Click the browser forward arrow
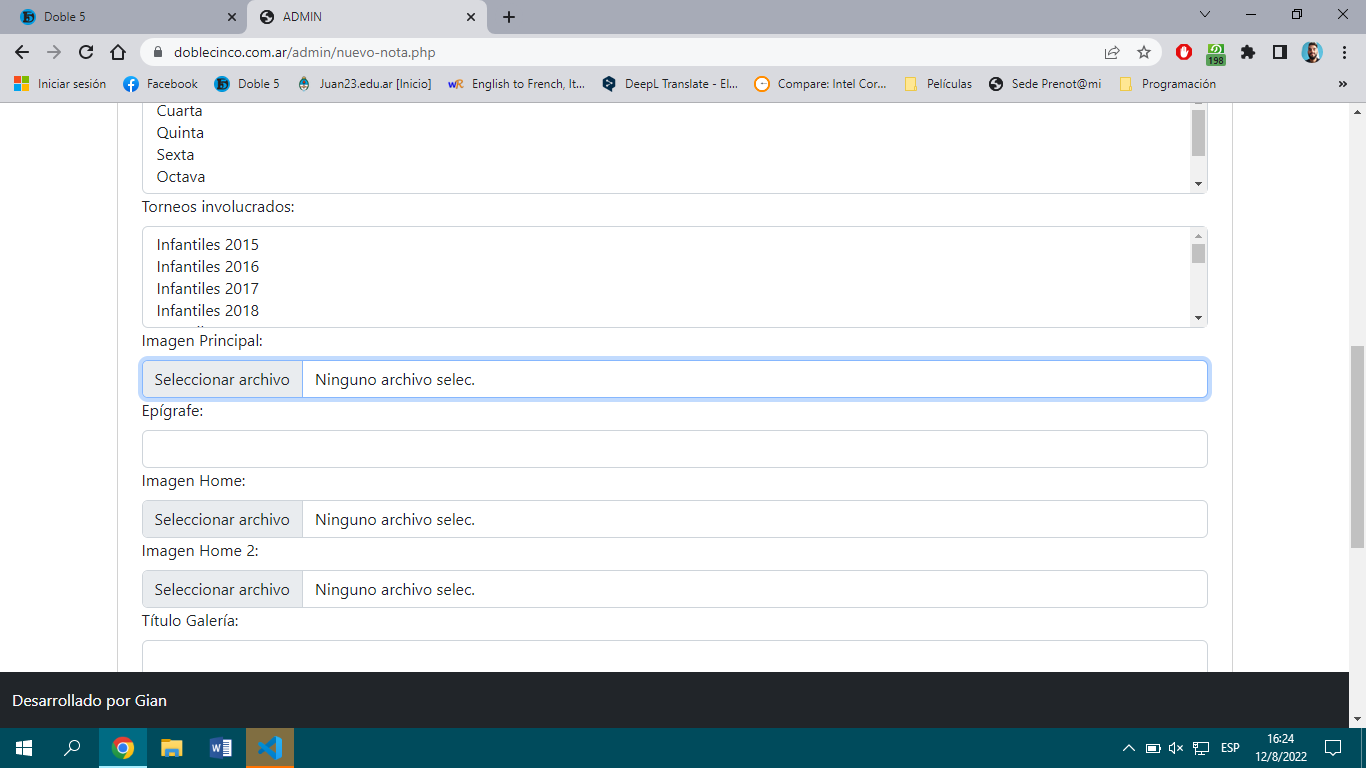Image resolution: width=1366 pixels, height=768 pixels. click(x=54, y=52)
